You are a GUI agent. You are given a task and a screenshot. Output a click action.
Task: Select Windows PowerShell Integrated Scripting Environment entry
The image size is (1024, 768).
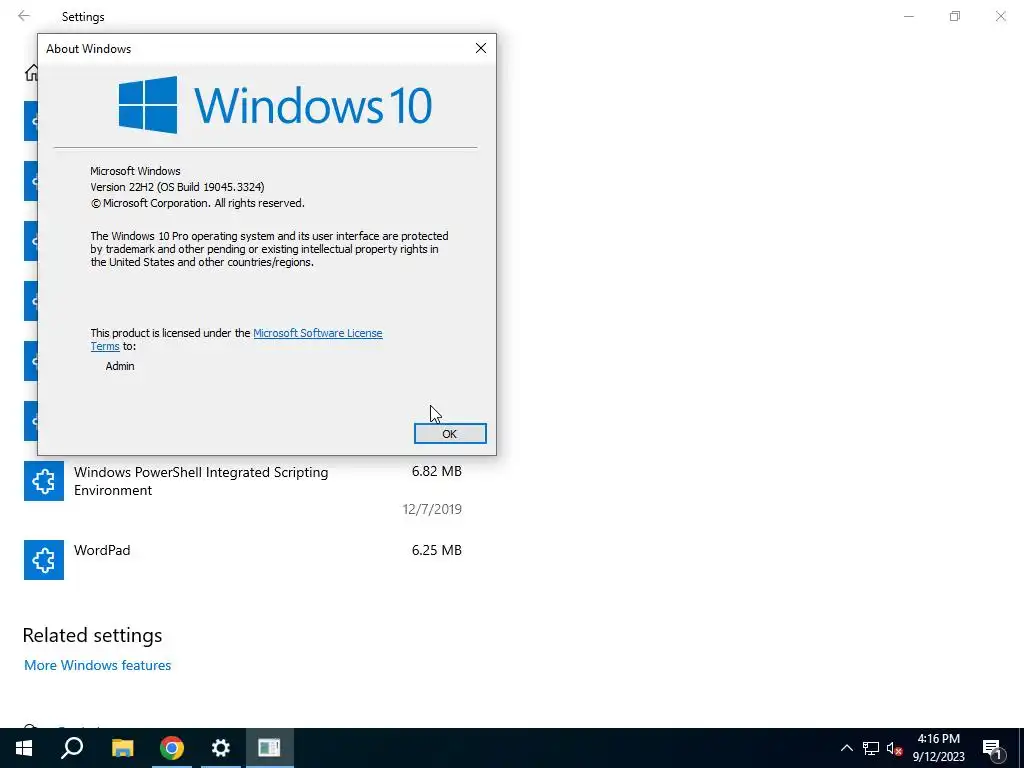[243, 489]
